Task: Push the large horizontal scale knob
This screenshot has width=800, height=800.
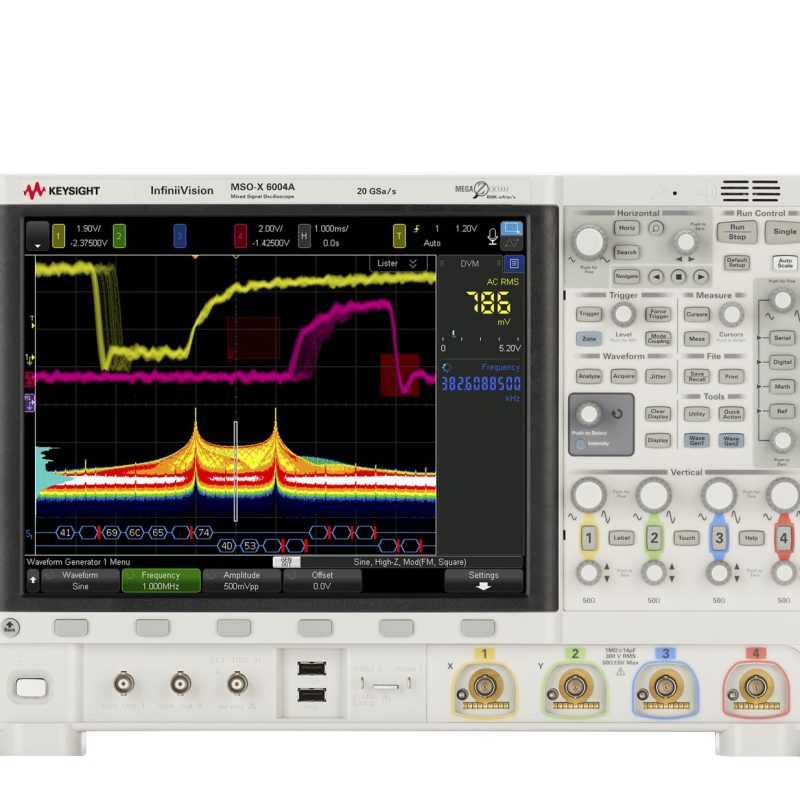Action: click(589, 242)
